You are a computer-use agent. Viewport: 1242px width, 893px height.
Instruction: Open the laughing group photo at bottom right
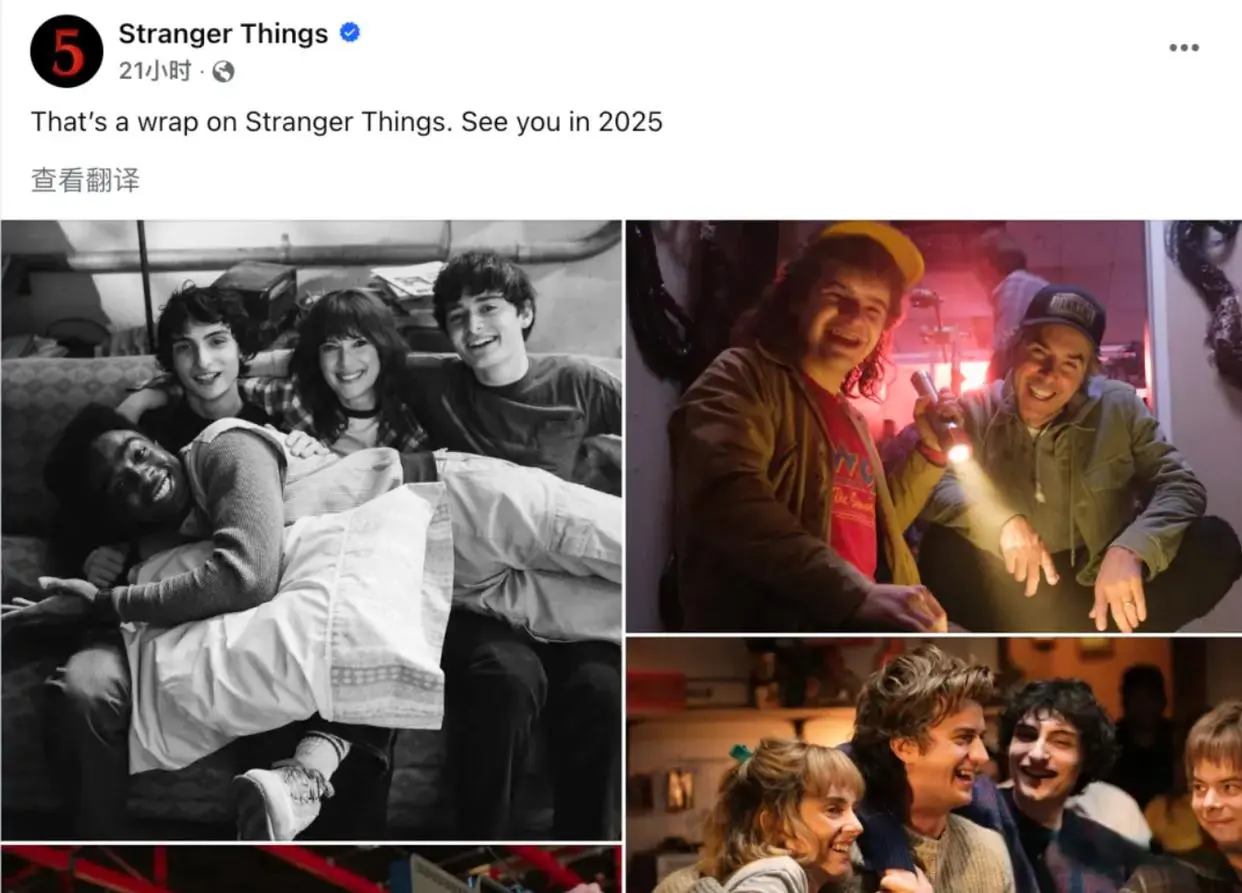[934, 765]
